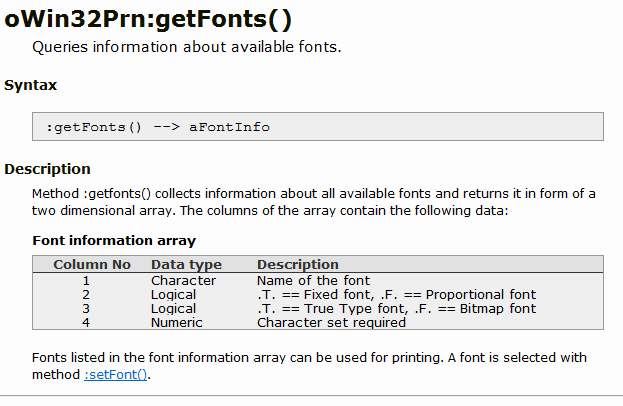Image resolution: width=623 pixels, height=406 pixels.
Task: Click the 'Character set required' cell
Action: [331, 322]
